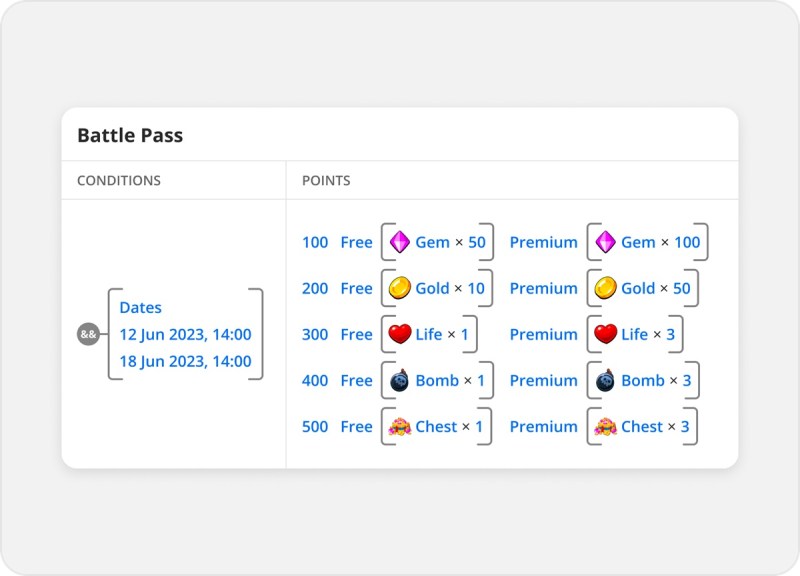
Task: Edit the end date 18 Jun 2023, 14:00
Action: pyautogui.click(x=185, y=361)
